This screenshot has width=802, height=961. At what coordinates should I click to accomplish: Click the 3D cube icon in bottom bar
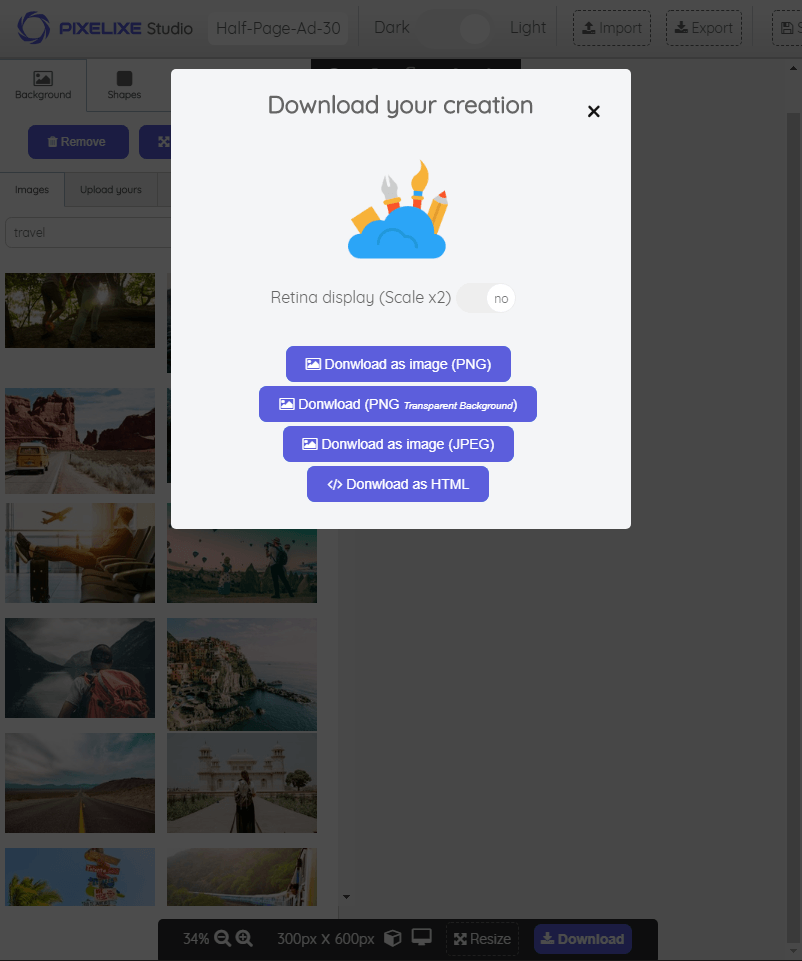click(393, 938)
